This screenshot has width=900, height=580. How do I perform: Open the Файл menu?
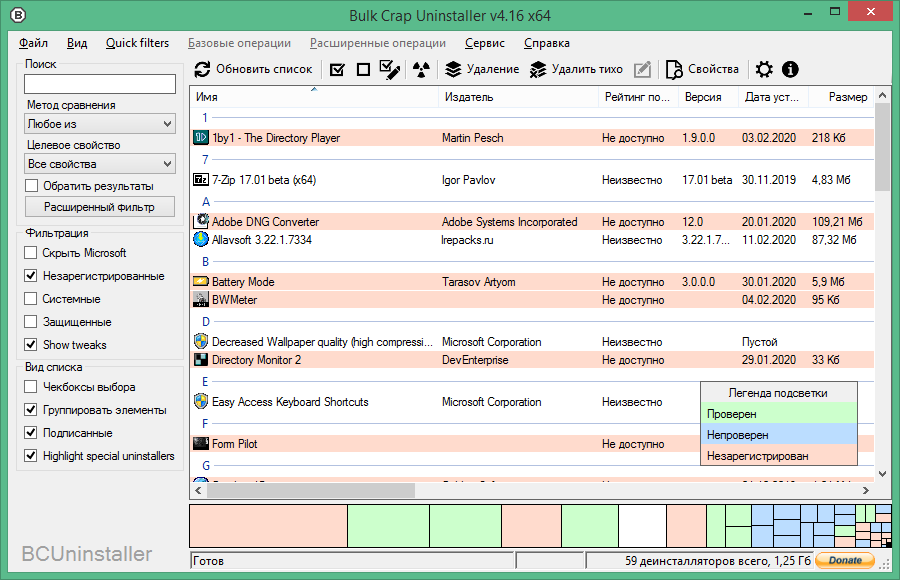[33, 43]
